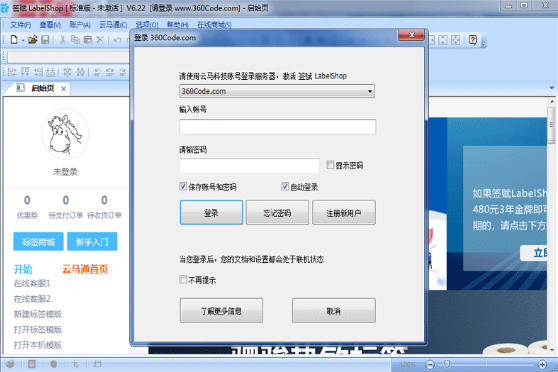Check the 不再提示 checkbox

click(183, 279)
